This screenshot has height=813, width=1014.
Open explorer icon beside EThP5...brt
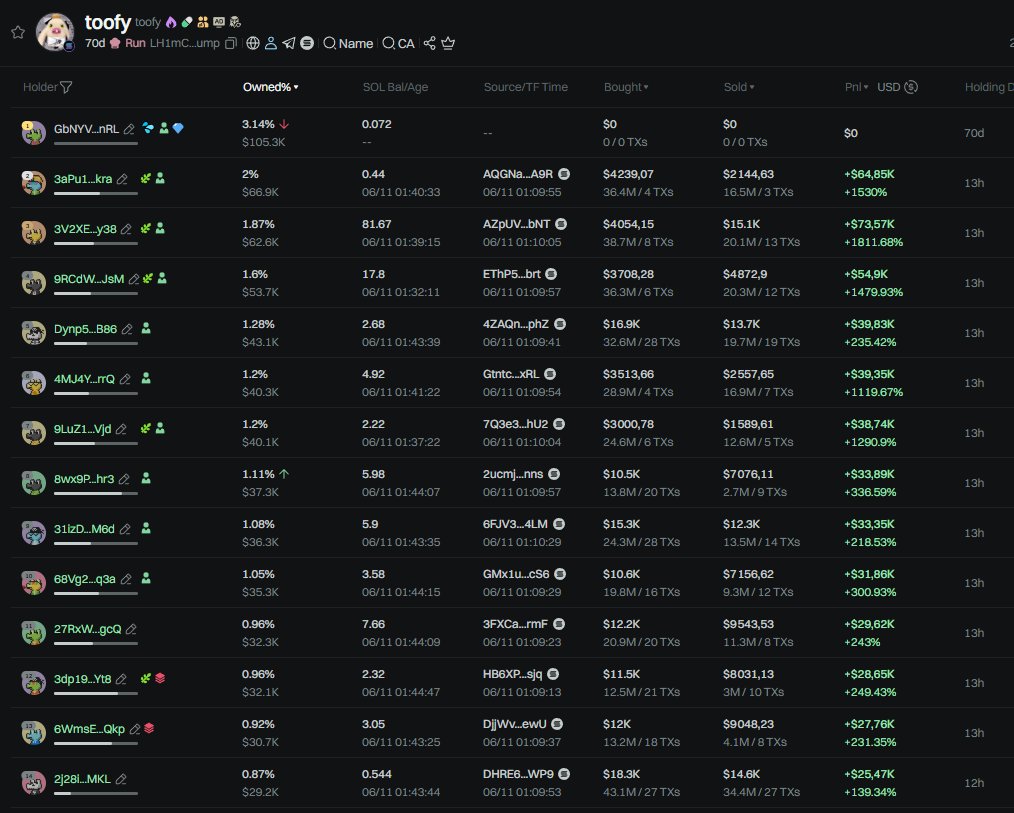point(551,274)
